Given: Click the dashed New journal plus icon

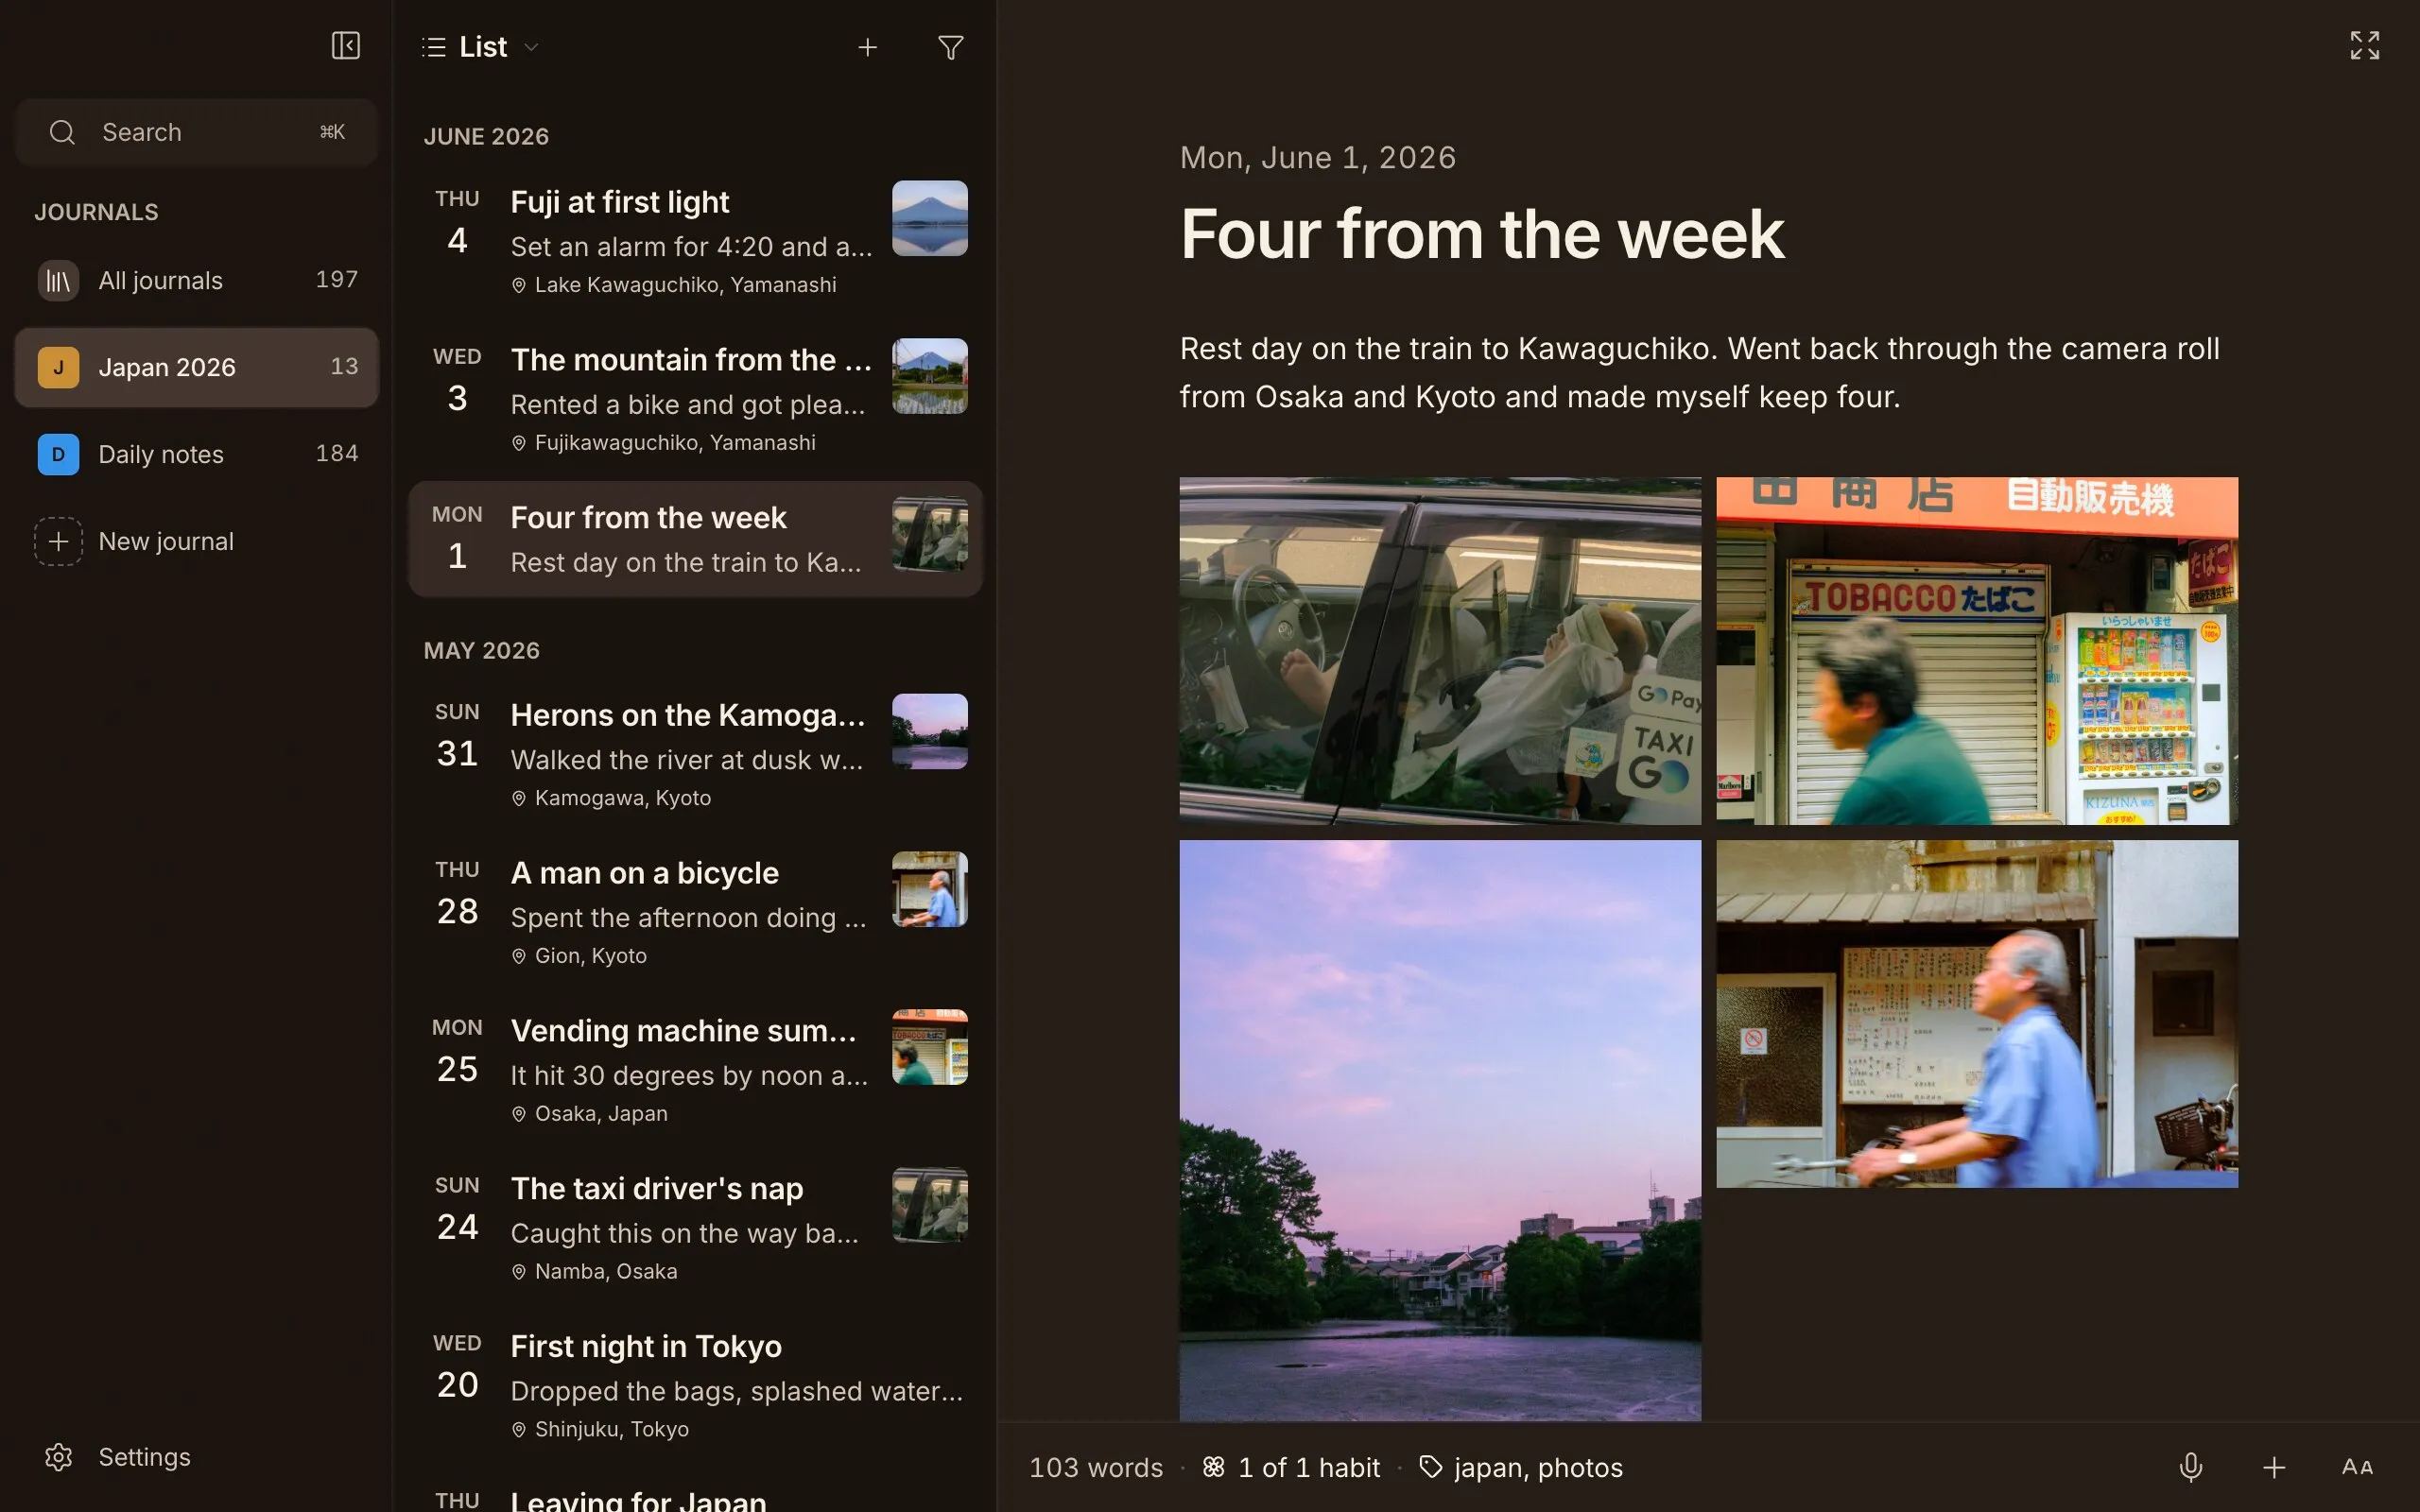Looking at the screenshot, I should [59, 541].
